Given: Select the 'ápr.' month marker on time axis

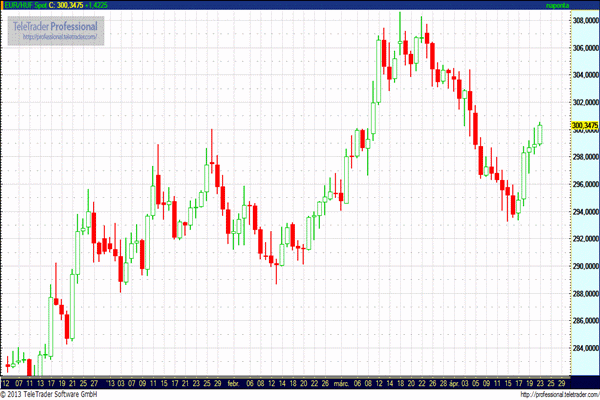Looking at the screenshot, I should pyautogui.click(x=451, y=382).
